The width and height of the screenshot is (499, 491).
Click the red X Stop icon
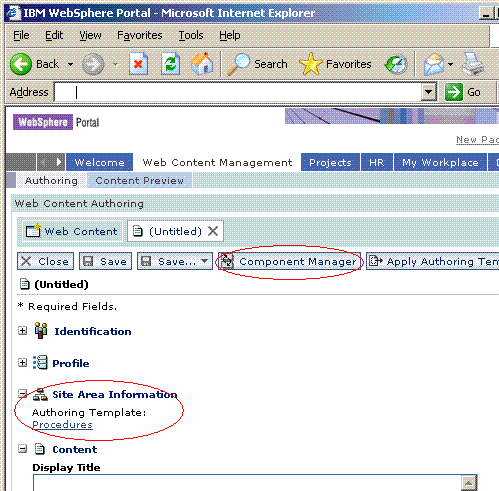(x=138, y=64)
